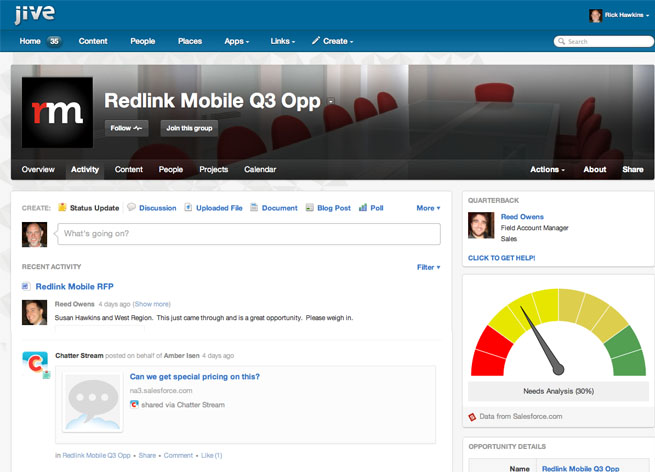The image size is (655, 472).
Task: Click the CLICK TO GET HELP! link
Action: [501, 258]
